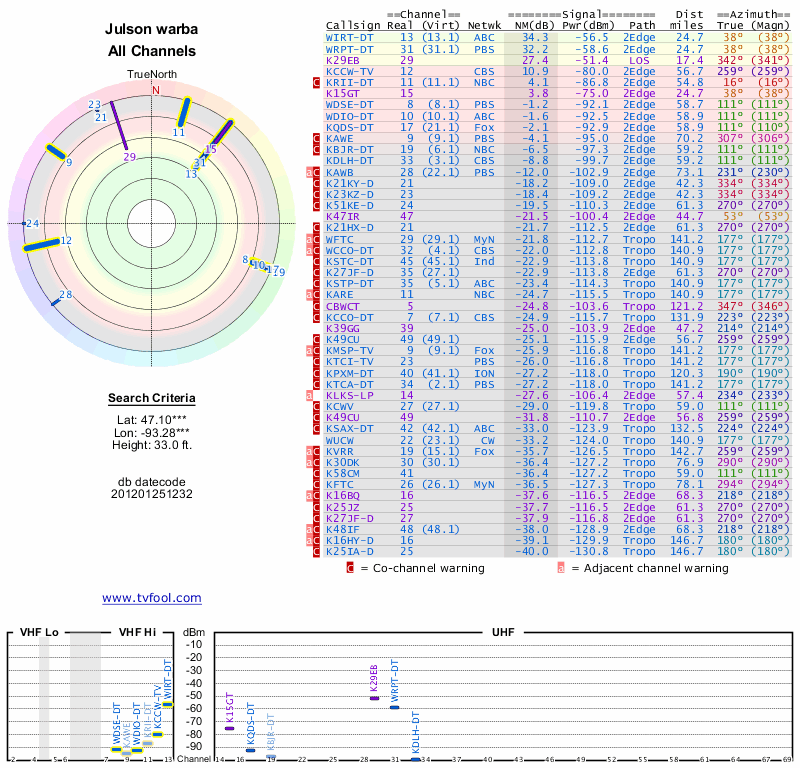Image resolution: width=800 pixels, height=768 pixels.
Task: Select the K47IR row callsign
Action: click(x=343, y=216)
